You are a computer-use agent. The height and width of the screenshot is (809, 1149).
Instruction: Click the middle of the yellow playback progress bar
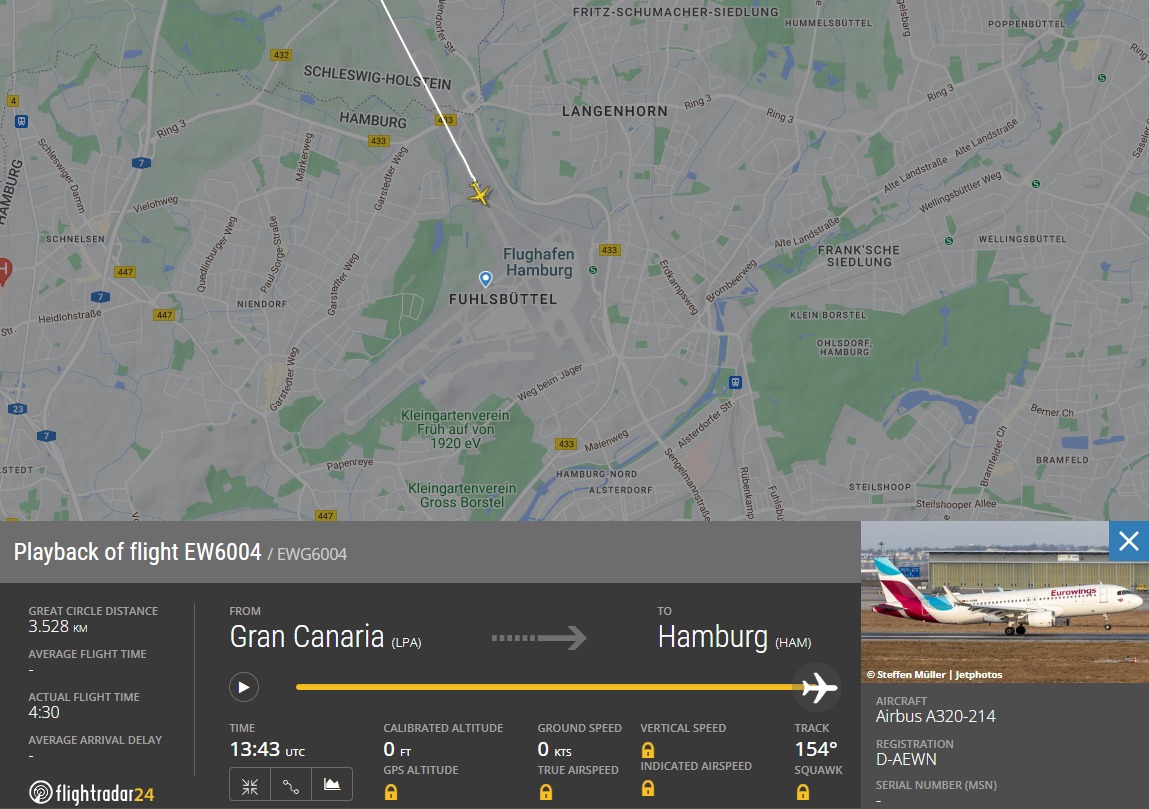point(550,687)
